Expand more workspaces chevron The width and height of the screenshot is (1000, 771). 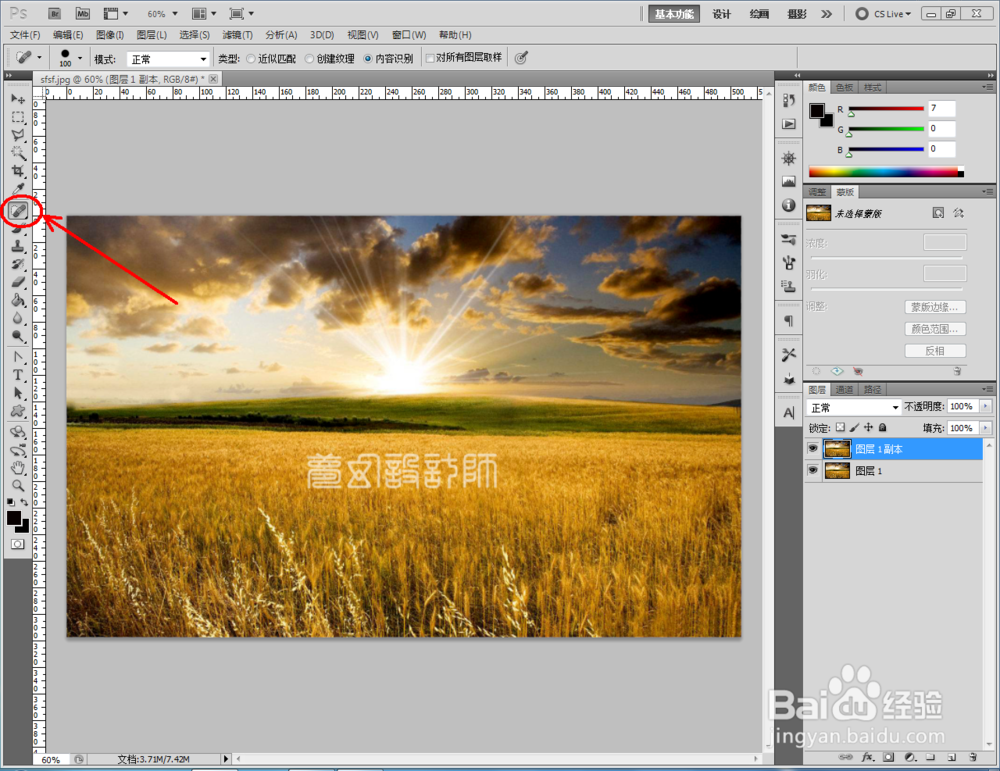coord(827,13)
